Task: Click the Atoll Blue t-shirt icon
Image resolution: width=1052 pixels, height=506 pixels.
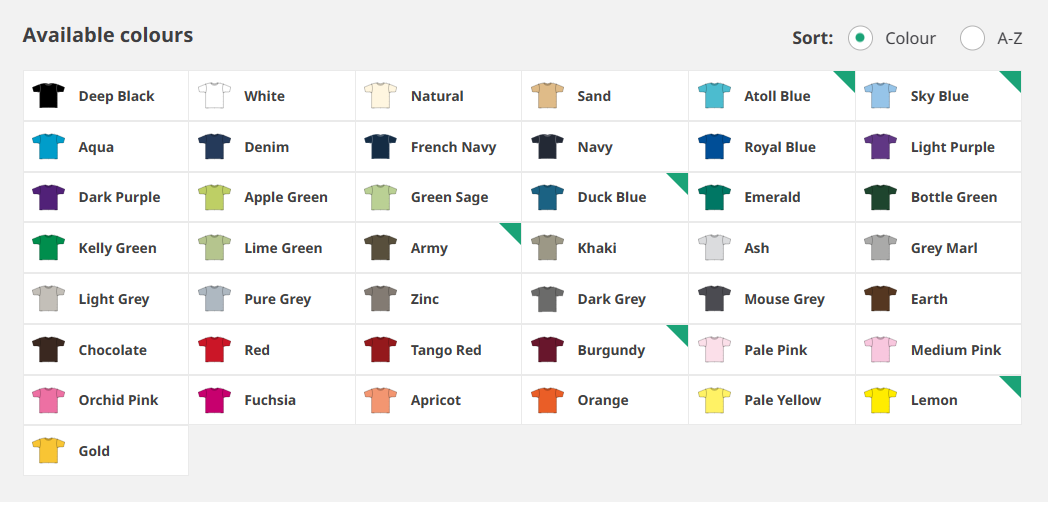Action: [x=715, y=96]
